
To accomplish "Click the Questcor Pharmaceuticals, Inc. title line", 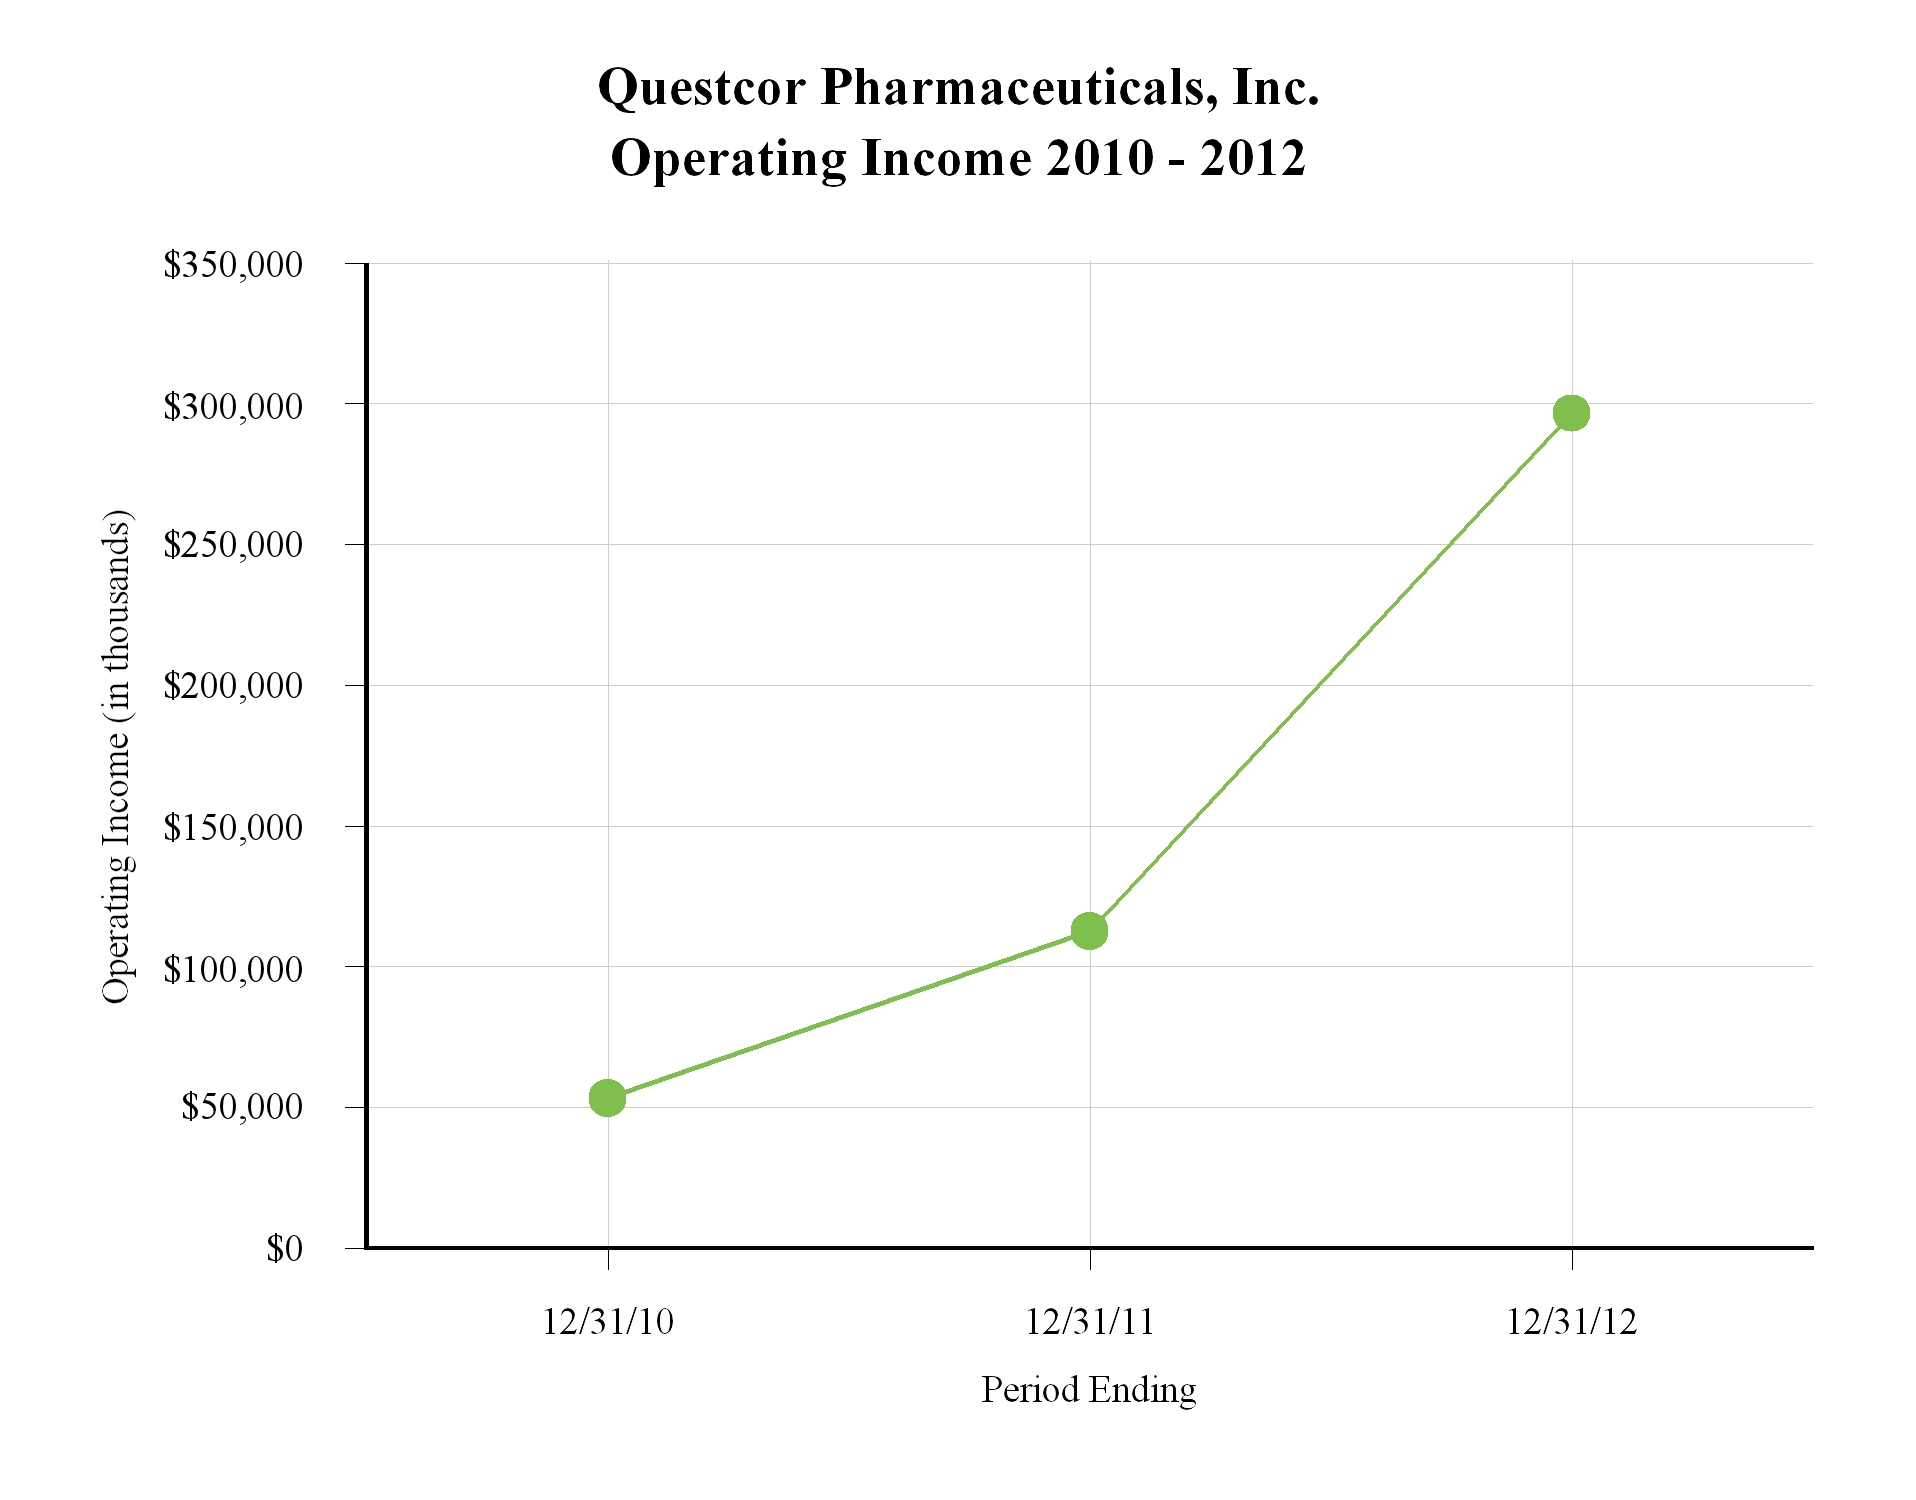I will pyautogui.click(x=958, y=87).
